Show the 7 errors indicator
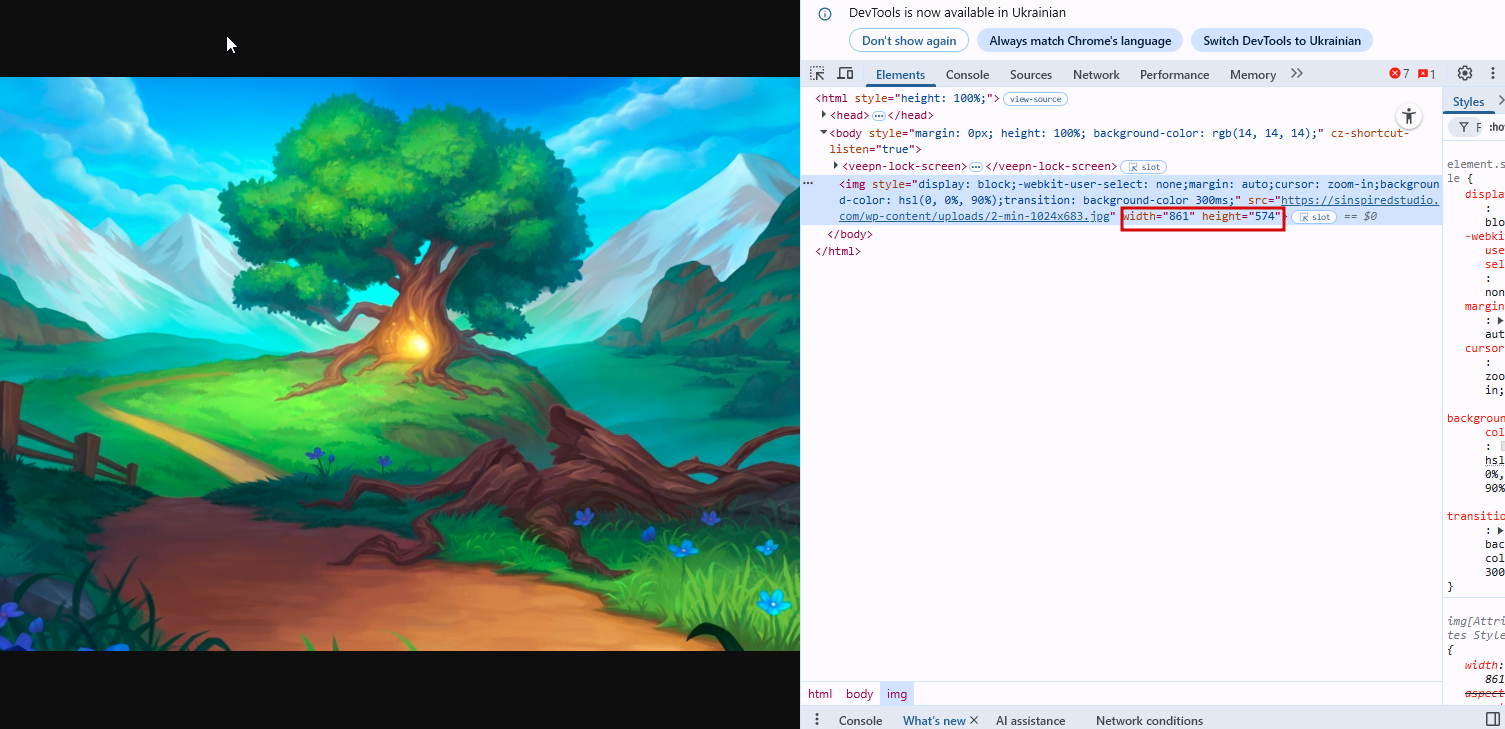Viewport: 1505px width, 729px height. 1399,74
